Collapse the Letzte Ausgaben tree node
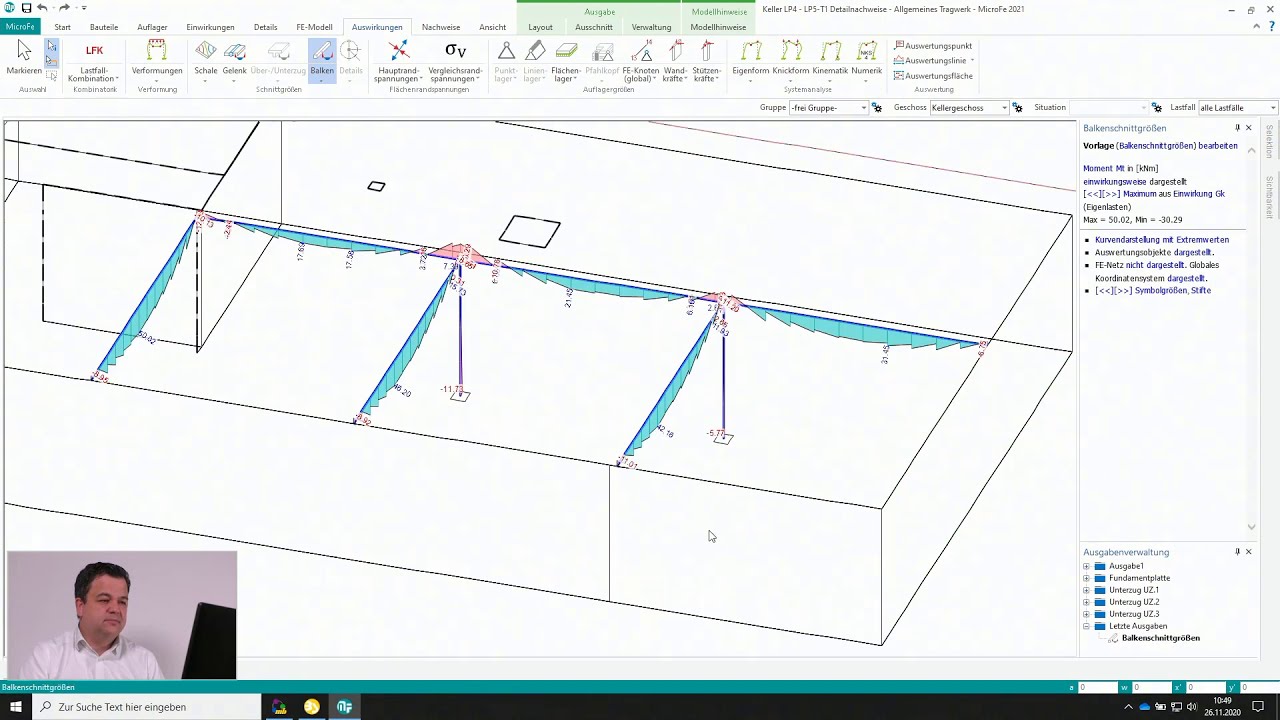 click(x=1086, y=626)
